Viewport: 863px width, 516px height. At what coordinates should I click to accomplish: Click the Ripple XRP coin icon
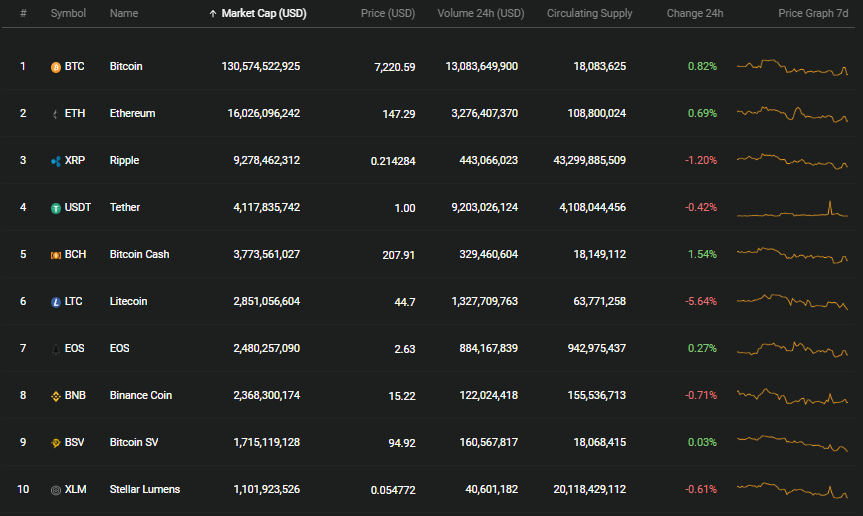56,161
